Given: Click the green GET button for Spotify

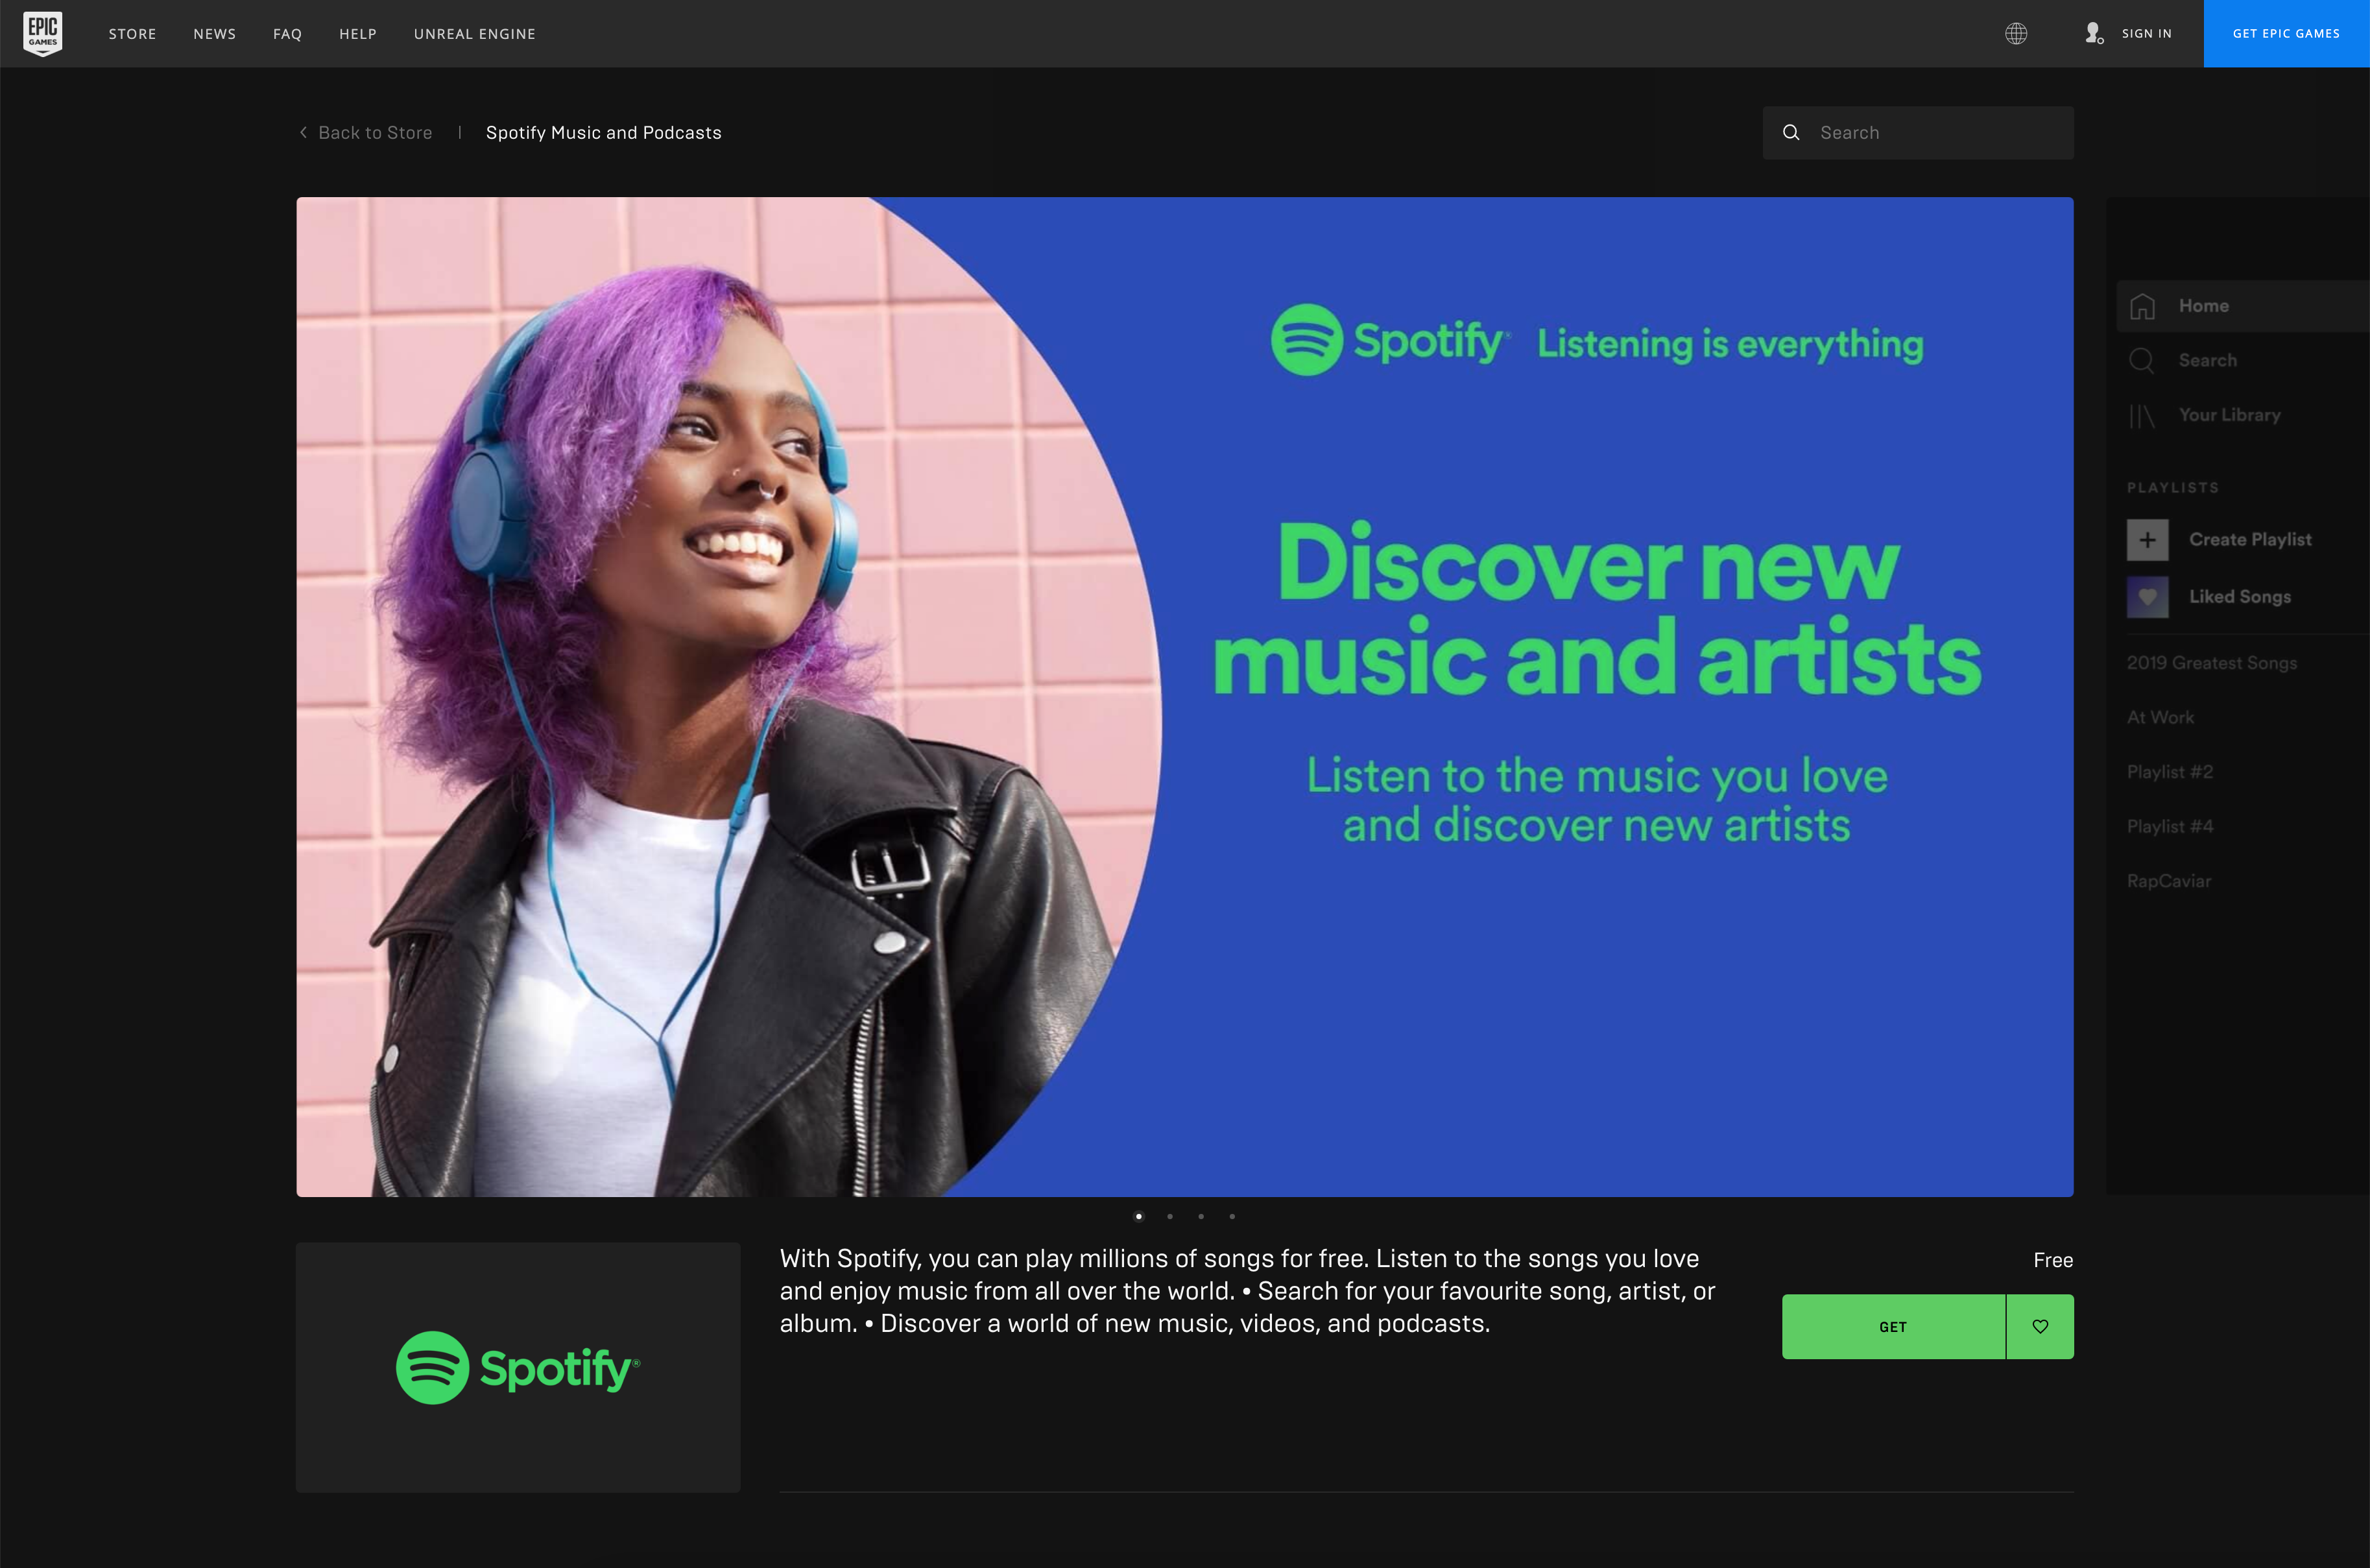Looking at the screenshot, I should 1892,1325.
